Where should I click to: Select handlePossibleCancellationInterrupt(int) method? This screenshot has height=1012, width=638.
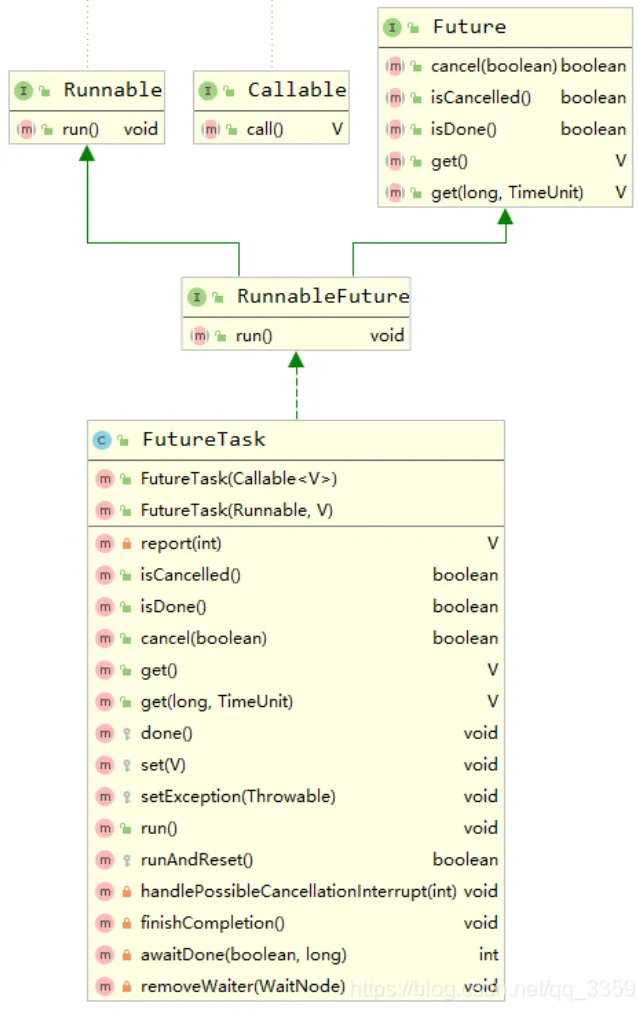coord(299,891)
